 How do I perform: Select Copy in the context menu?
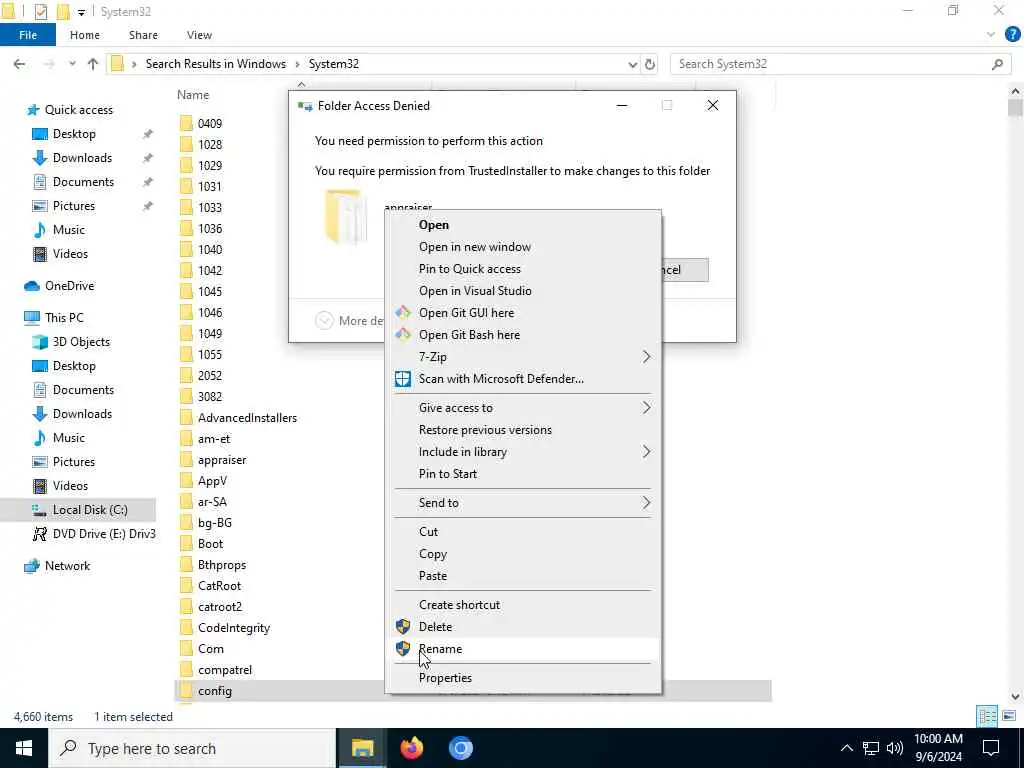[432, 554]
